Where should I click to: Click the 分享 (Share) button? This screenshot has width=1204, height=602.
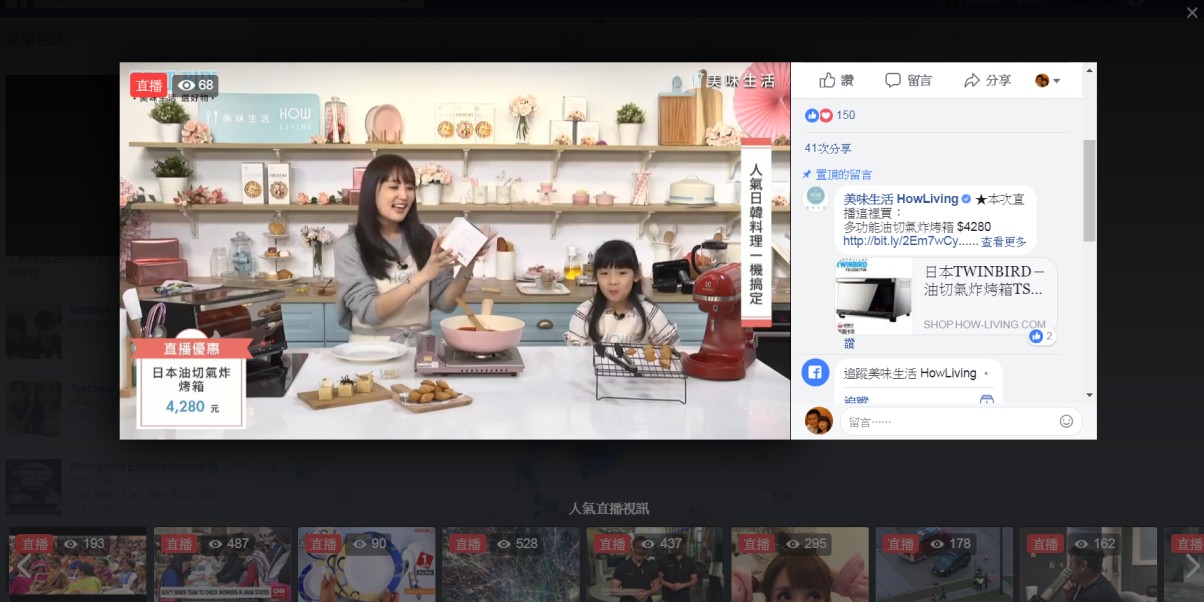(987, 80)
